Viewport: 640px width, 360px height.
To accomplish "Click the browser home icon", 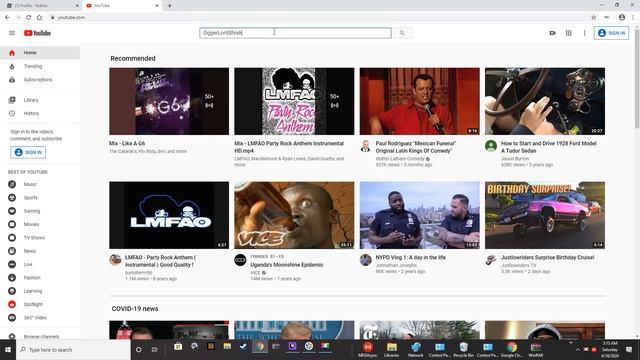I will pos(39,18).
